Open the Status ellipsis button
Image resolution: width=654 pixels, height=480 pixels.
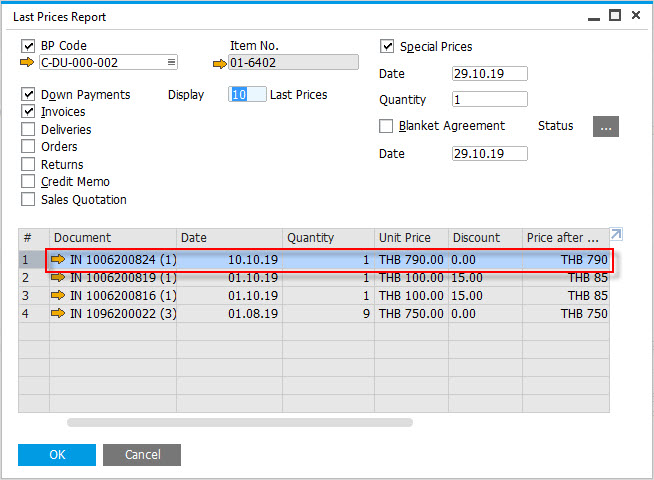pos(606,126)
